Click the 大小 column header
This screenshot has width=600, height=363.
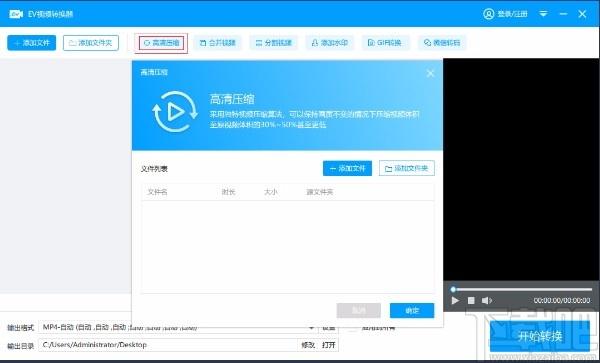tap(271, 192)
